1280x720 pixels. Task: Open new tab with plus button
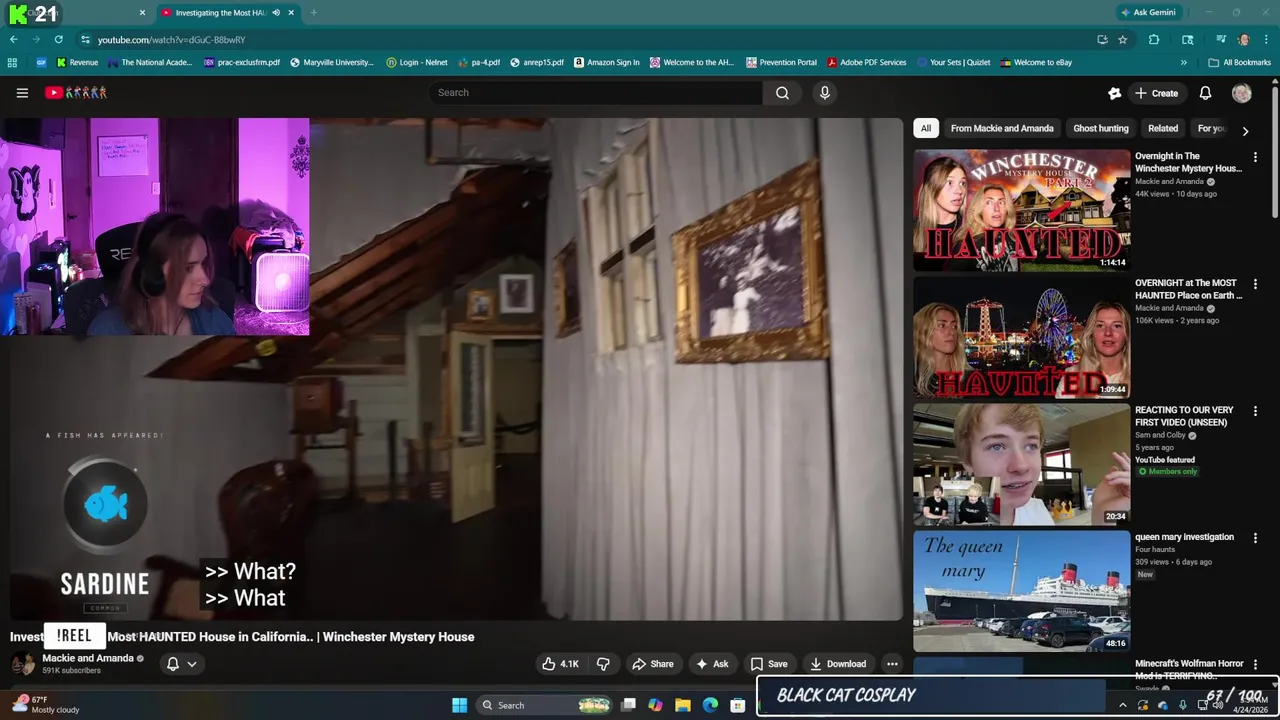point(313,13)
